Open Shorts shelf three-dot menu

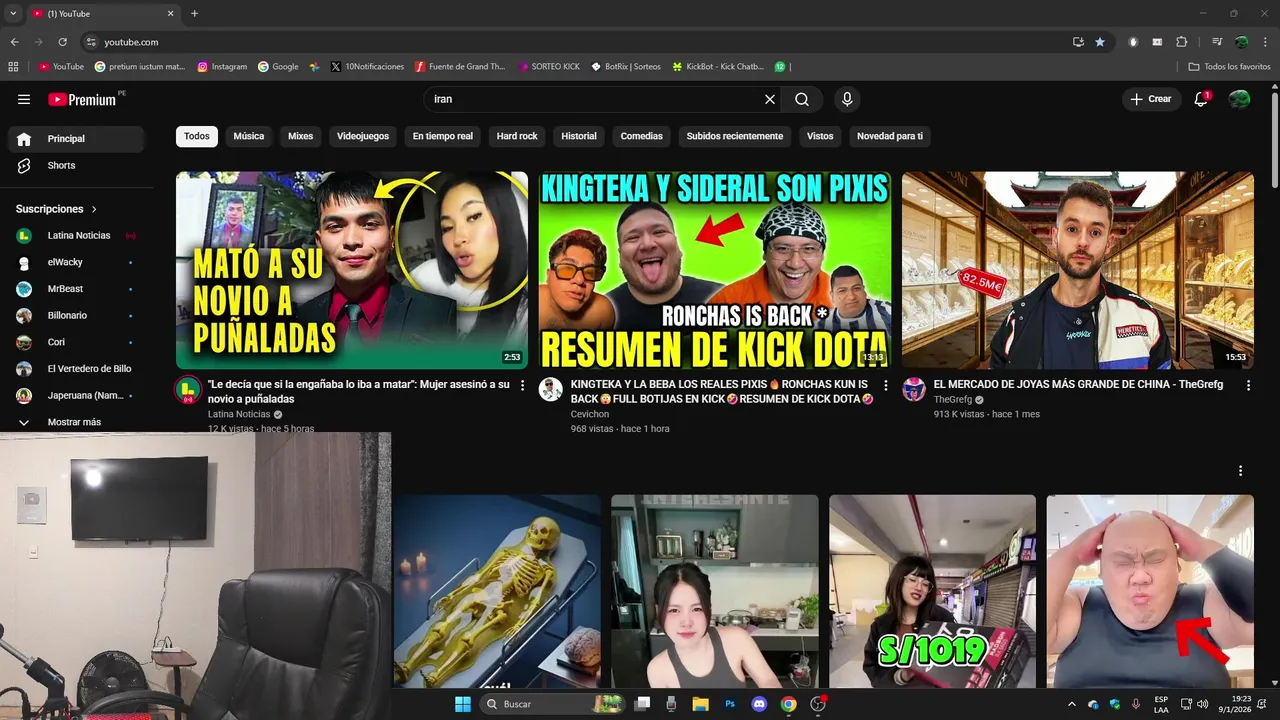[x=1241, y=471]
